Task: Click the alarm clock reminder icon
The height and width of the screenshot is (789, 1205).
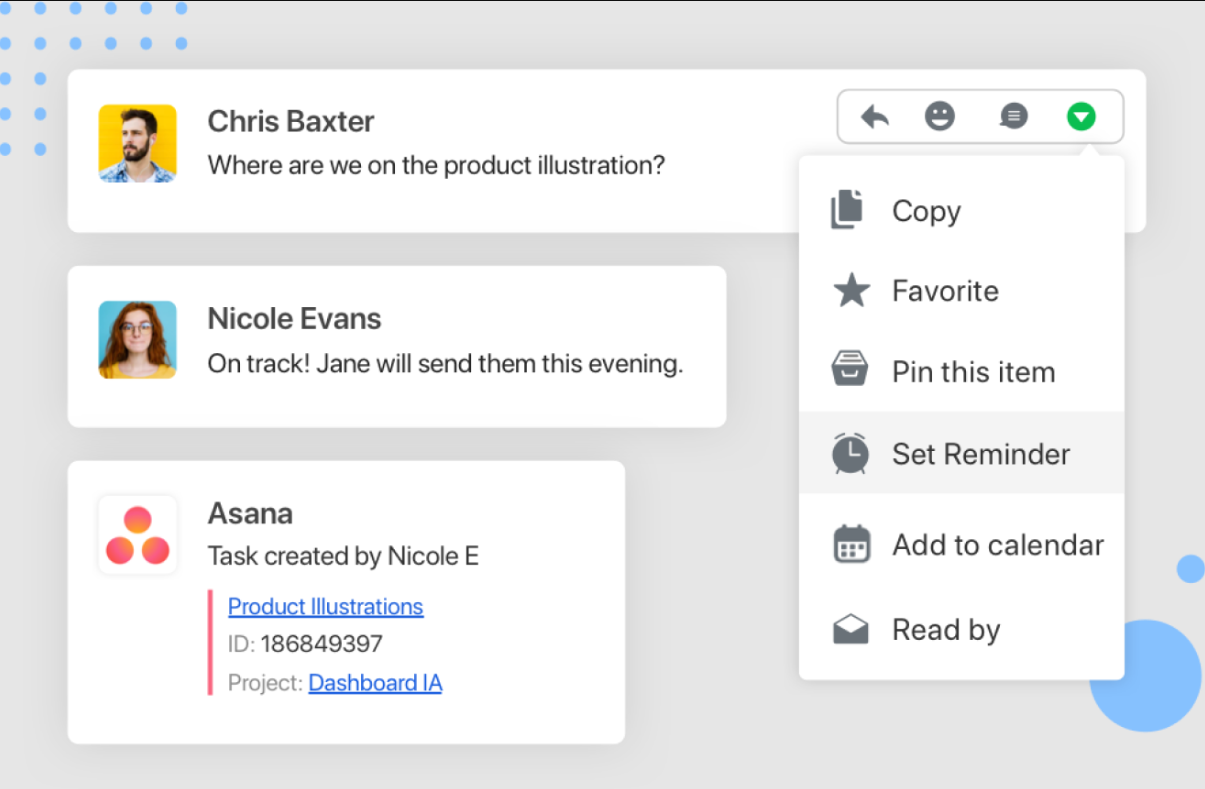Action: tap(850, 453)
